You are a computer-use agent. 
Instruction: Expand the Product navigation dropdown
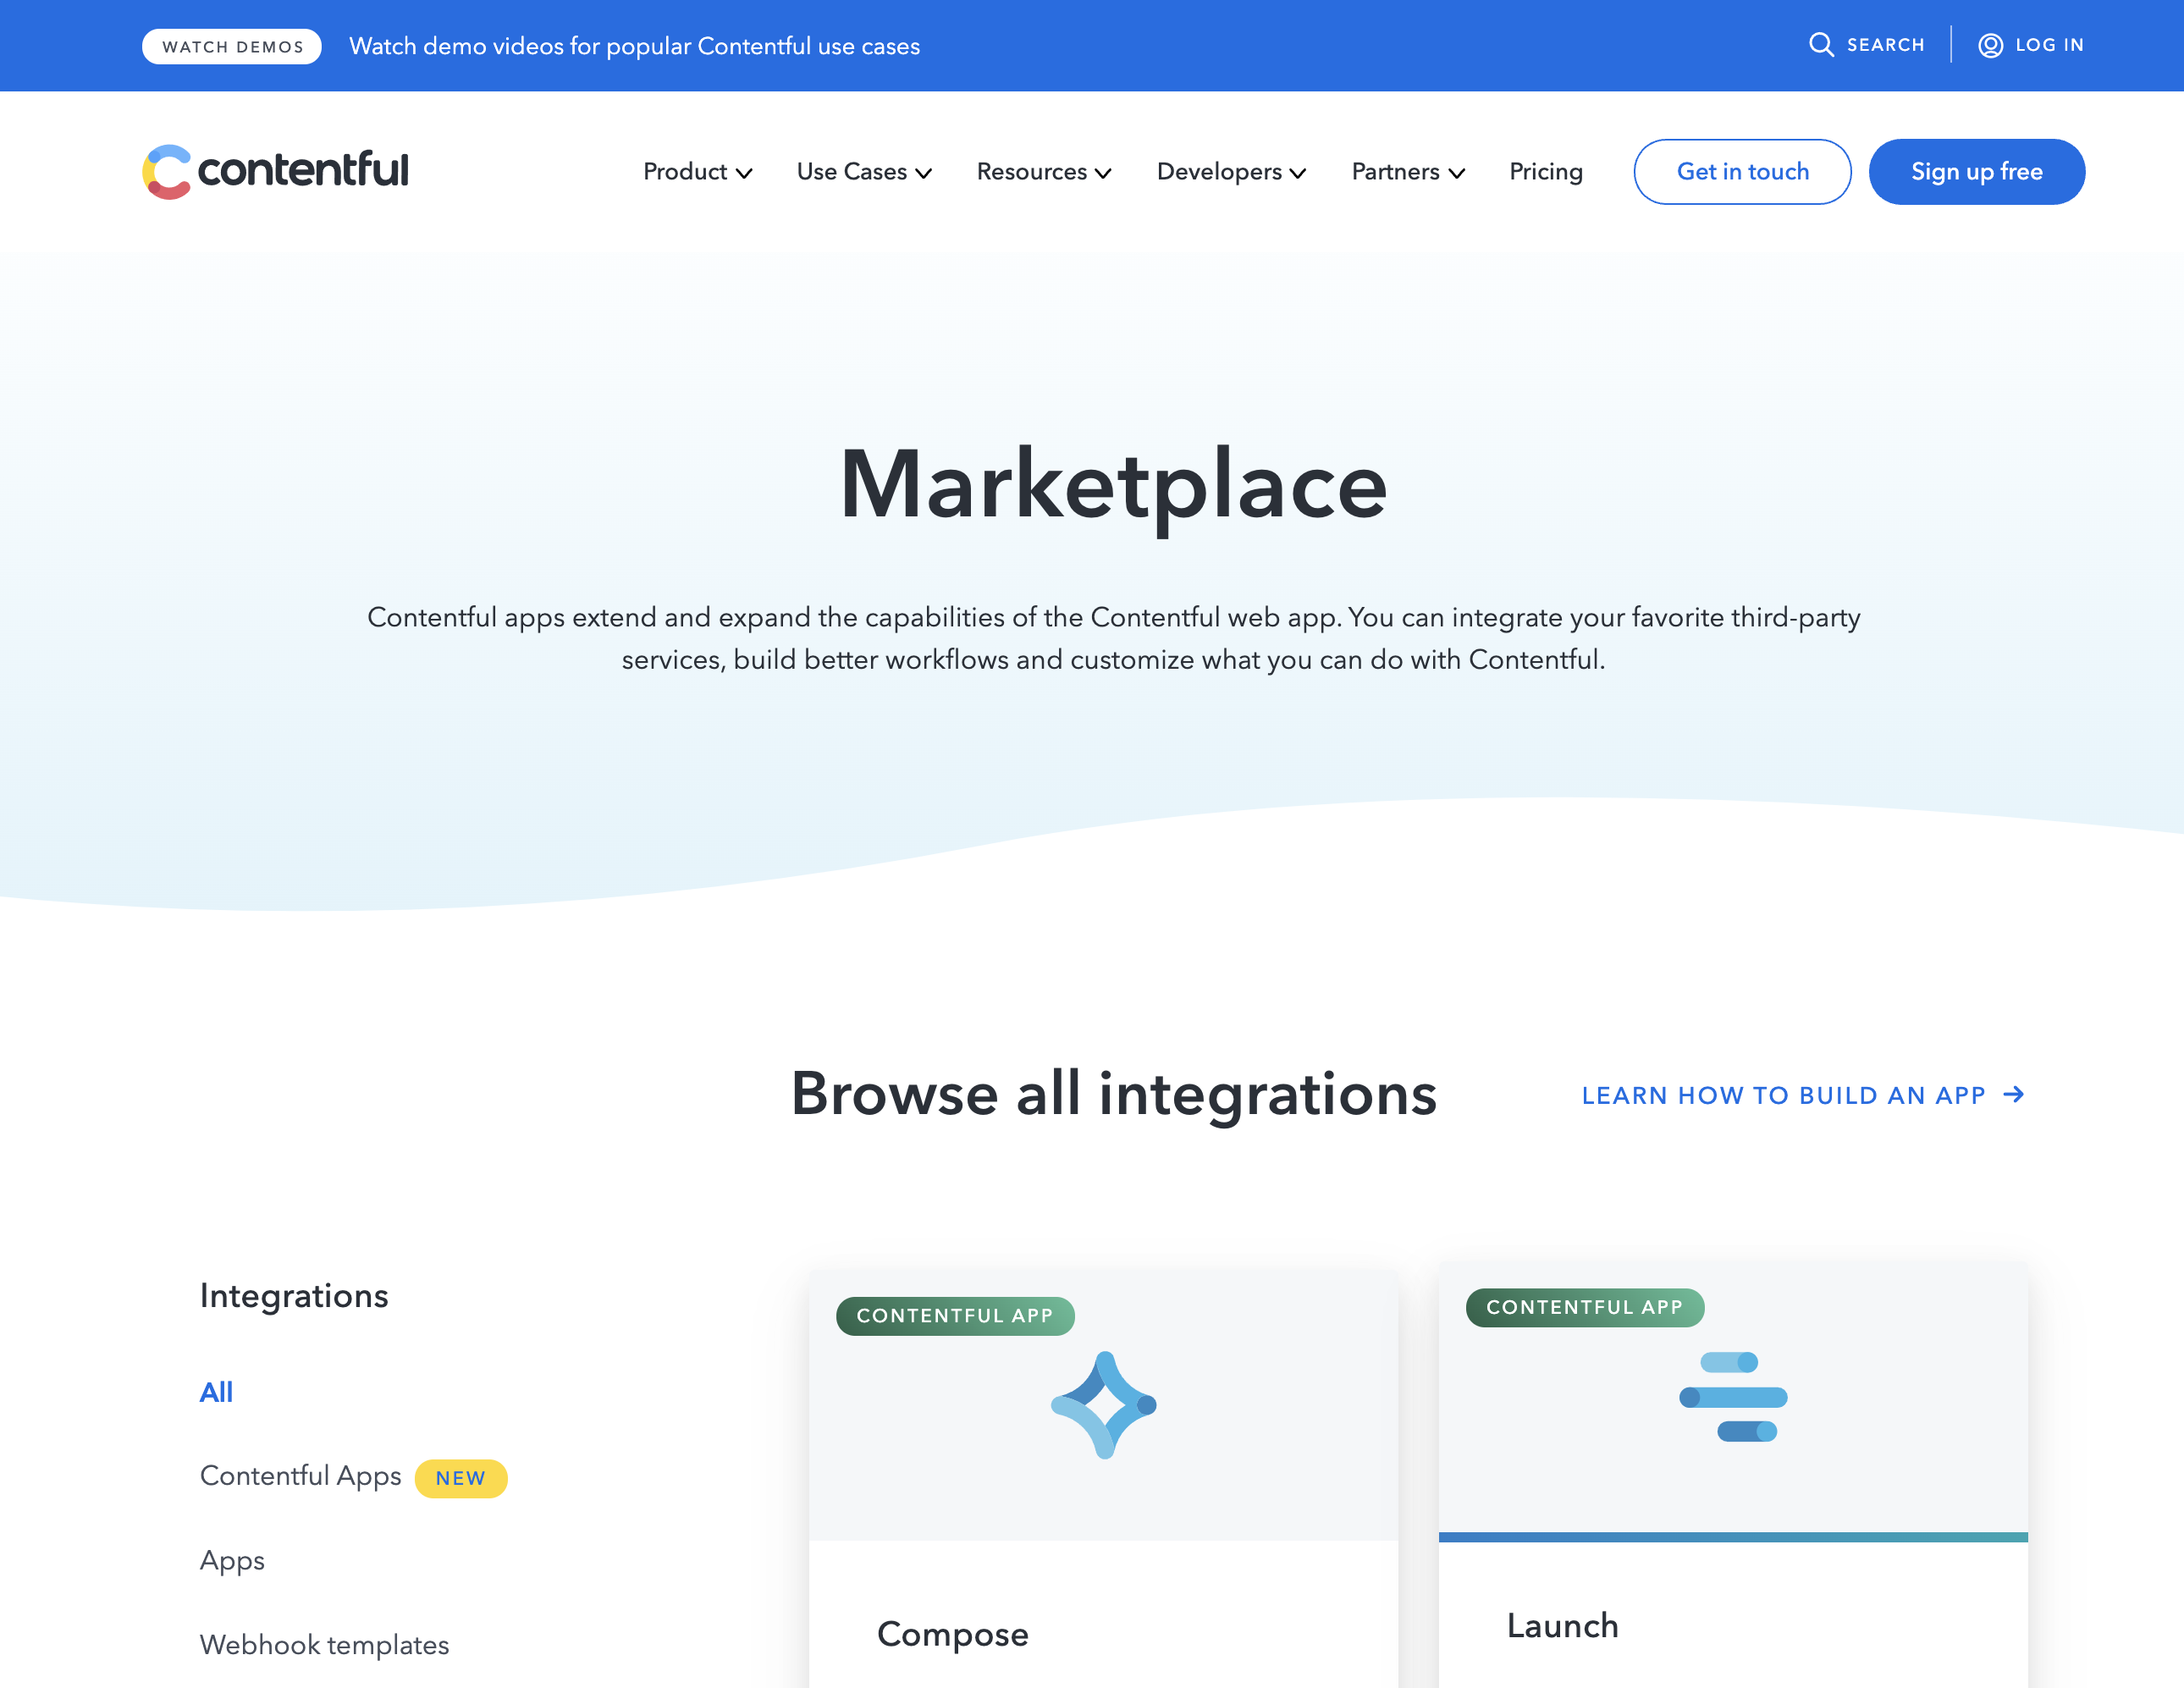697,171
